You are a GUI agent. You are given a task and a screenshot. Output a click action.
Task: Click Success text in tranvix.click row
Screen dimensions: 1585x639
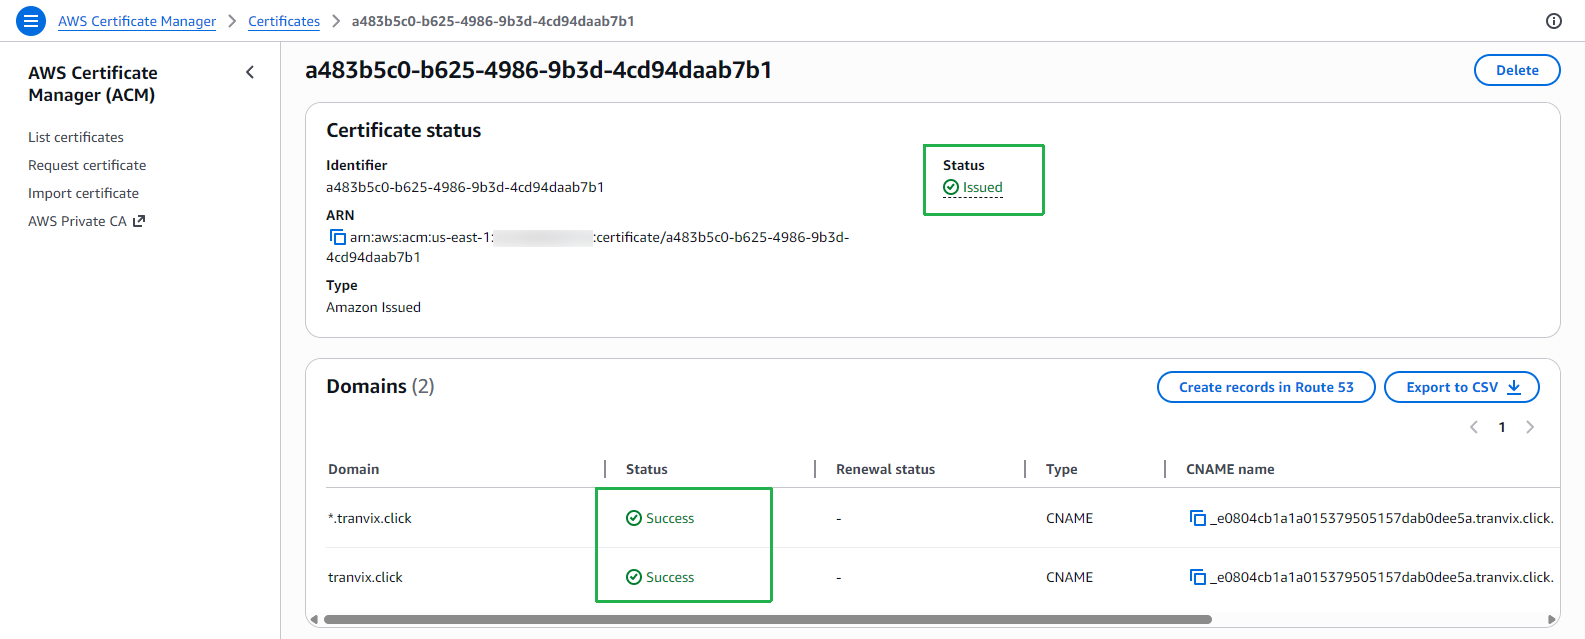pyautogui.click(x=670, y=577)
